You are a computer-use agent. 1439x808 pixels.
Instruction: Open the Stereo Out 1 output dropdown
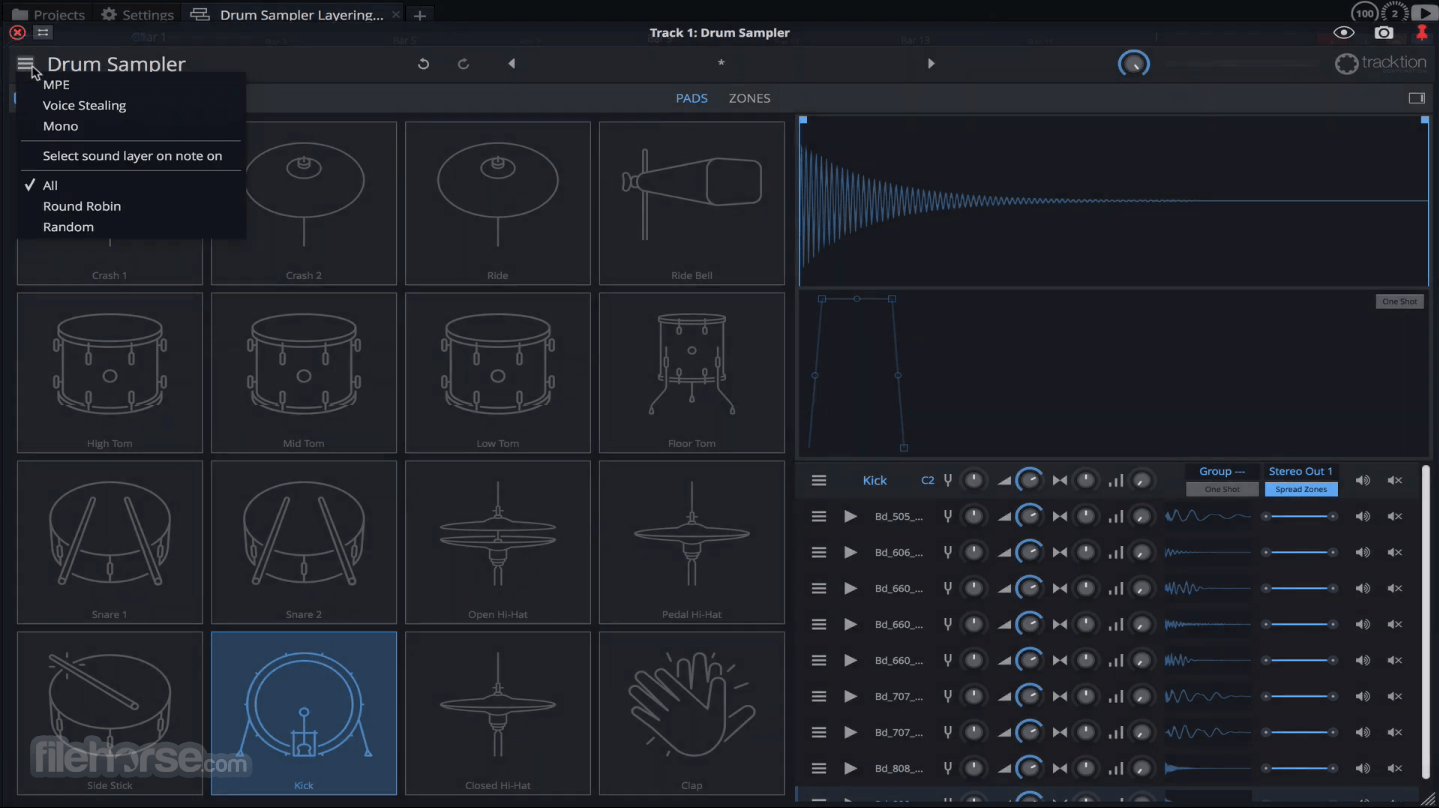coord(1301,471)
